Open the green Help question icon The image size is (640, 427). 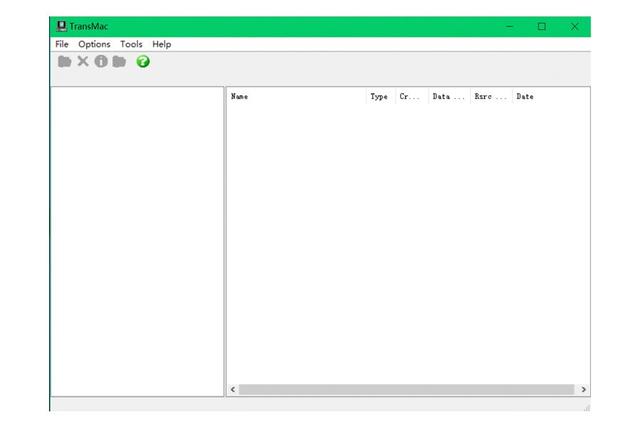[x=143, y=62]
